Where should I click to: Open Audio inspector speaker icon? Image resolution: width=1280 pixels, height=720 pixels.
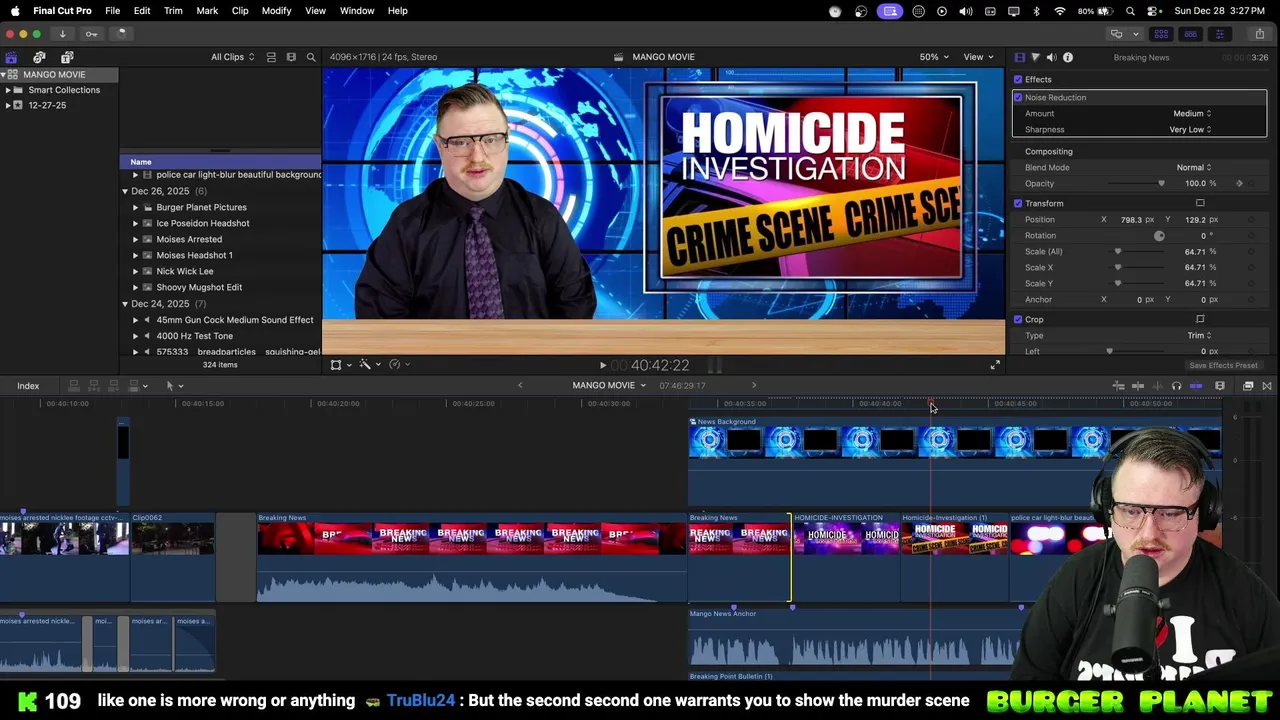(1051, 57)
